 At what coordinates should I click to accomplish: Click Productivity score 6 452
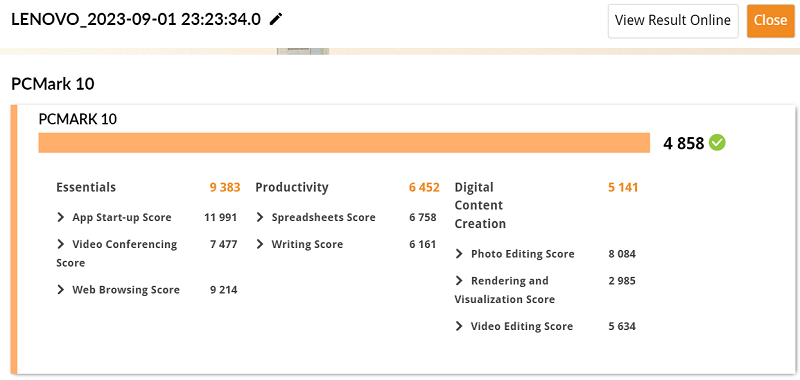point(424,187)
